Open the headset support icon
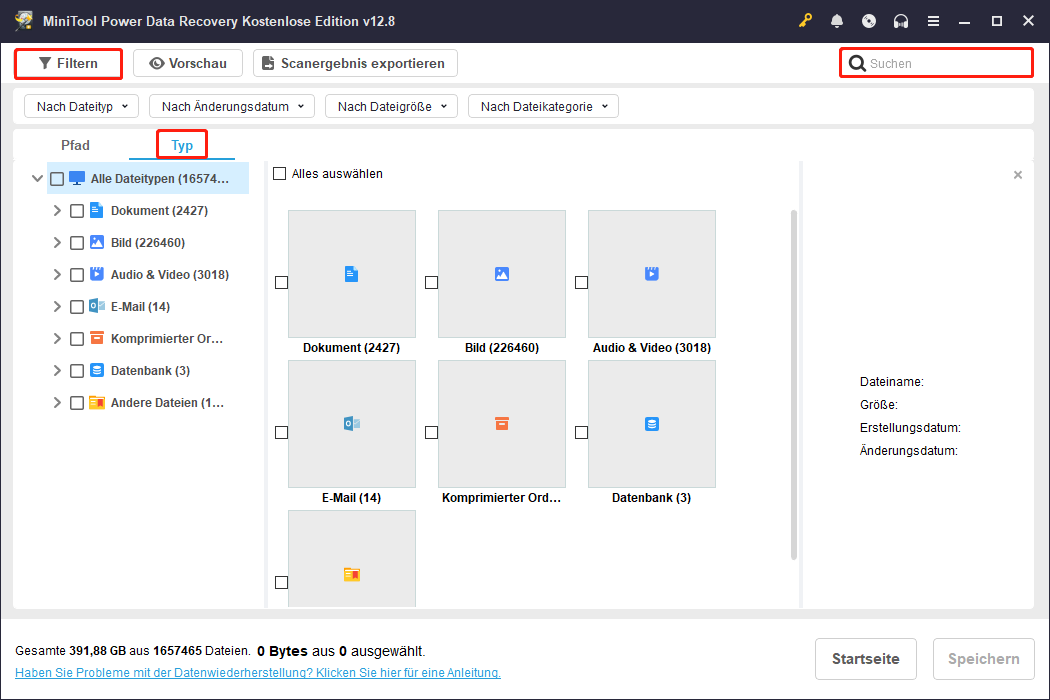1050x700 pixels. [899, 20]
